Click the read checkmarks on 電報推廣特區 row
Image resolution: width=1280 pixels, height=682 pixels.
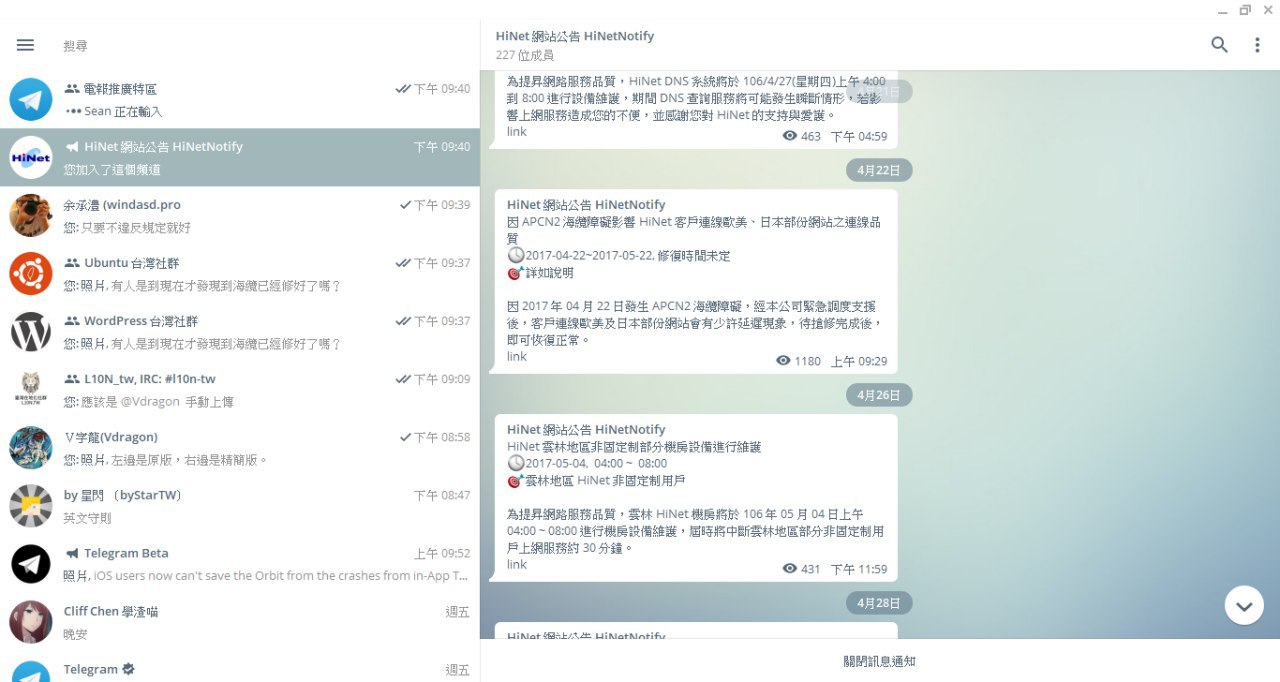click(x=403, y=89)
